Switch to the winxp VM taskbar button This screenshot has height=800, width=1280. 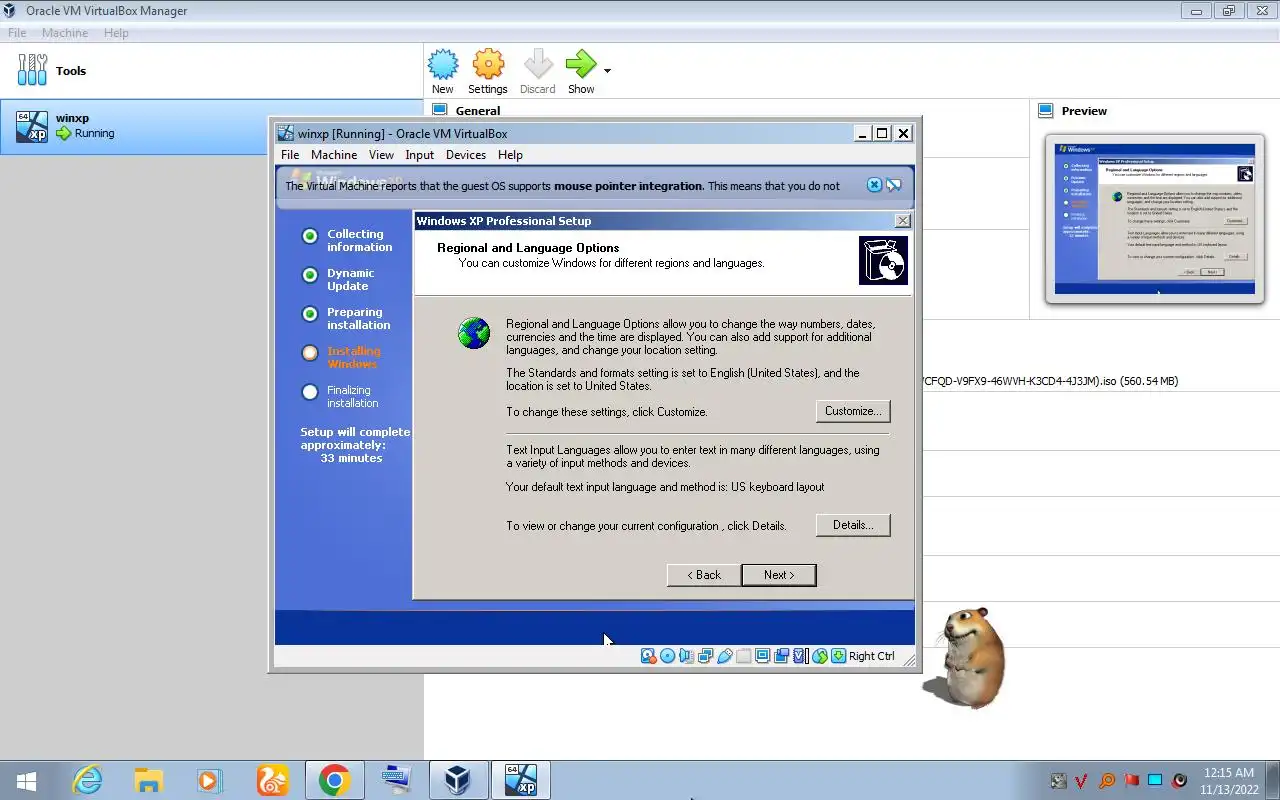pos(520,780)
